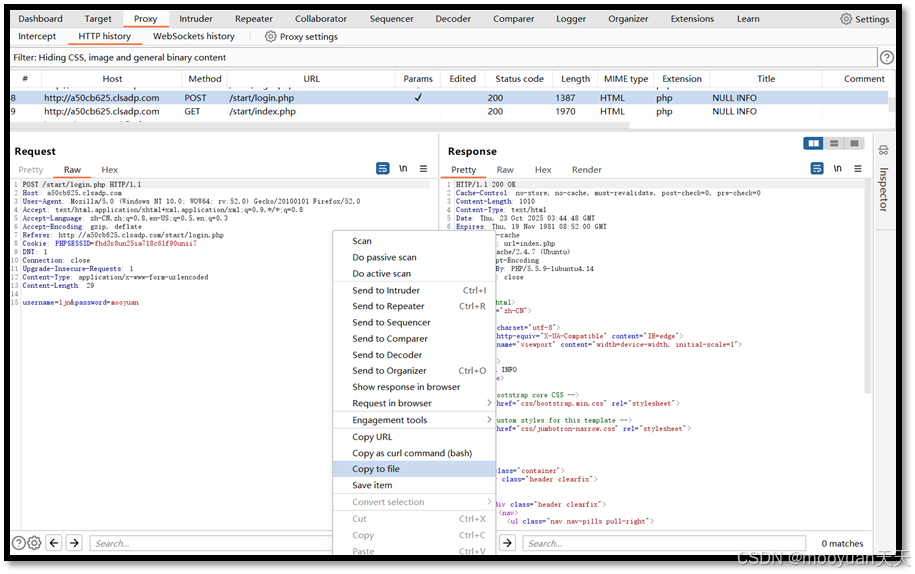915x574 pixels.
Task: Open the Logger tab
Action: [571, 19]
